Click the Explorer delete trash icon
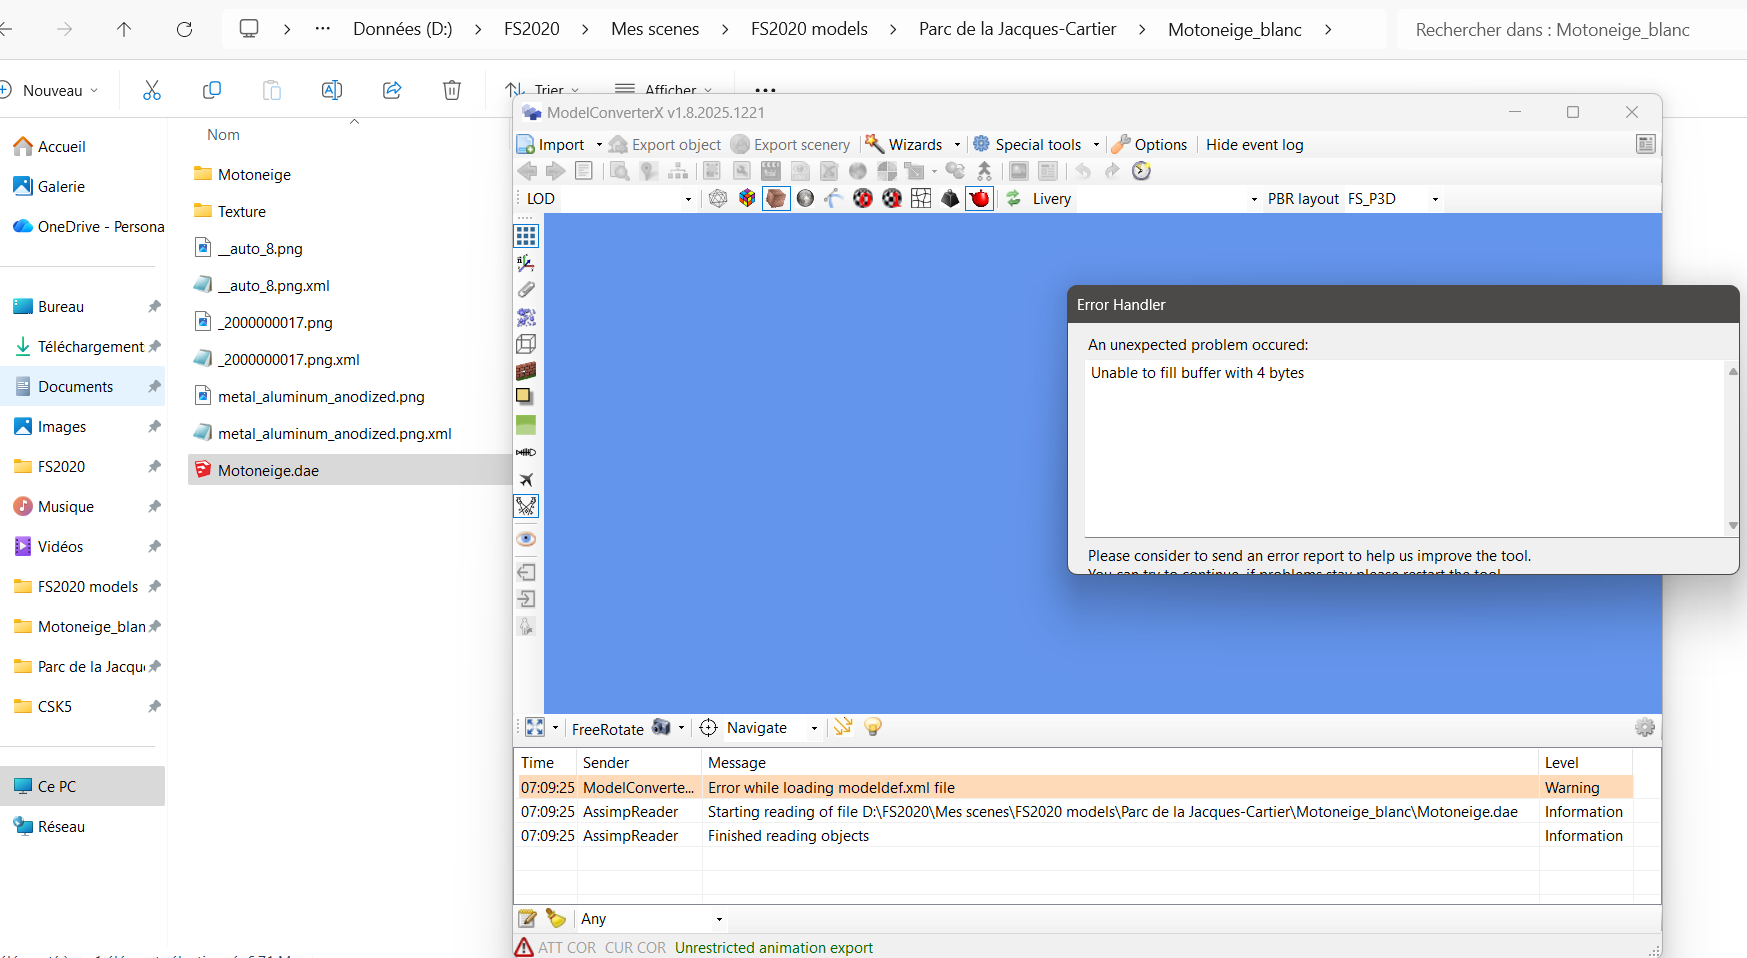 click(x=452, y=90)
